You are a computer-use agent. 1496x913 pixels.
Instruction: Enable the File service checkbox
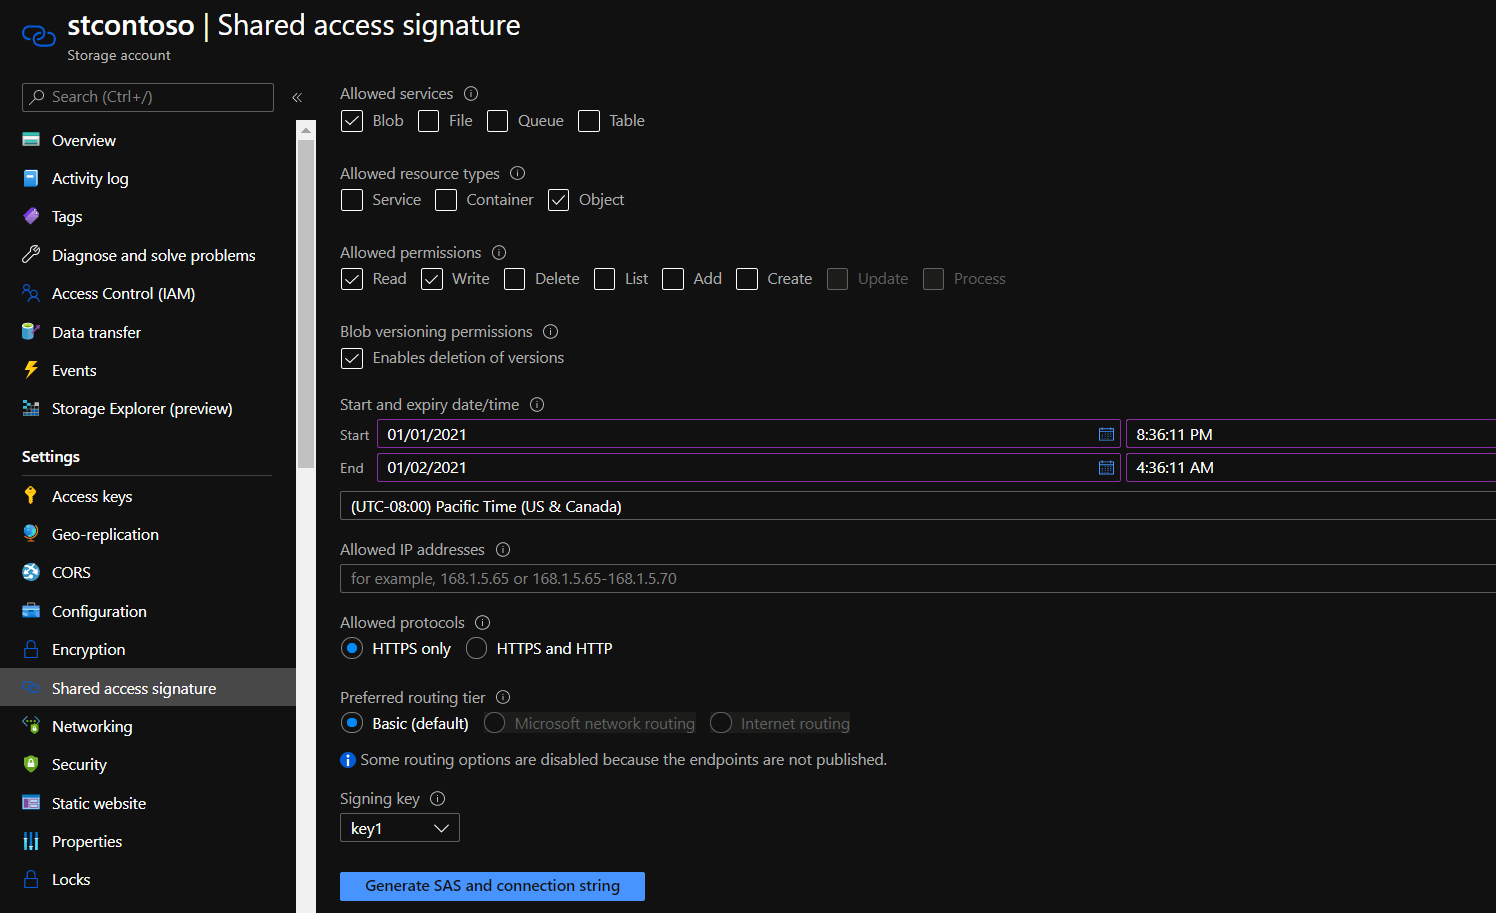(428, 121)
